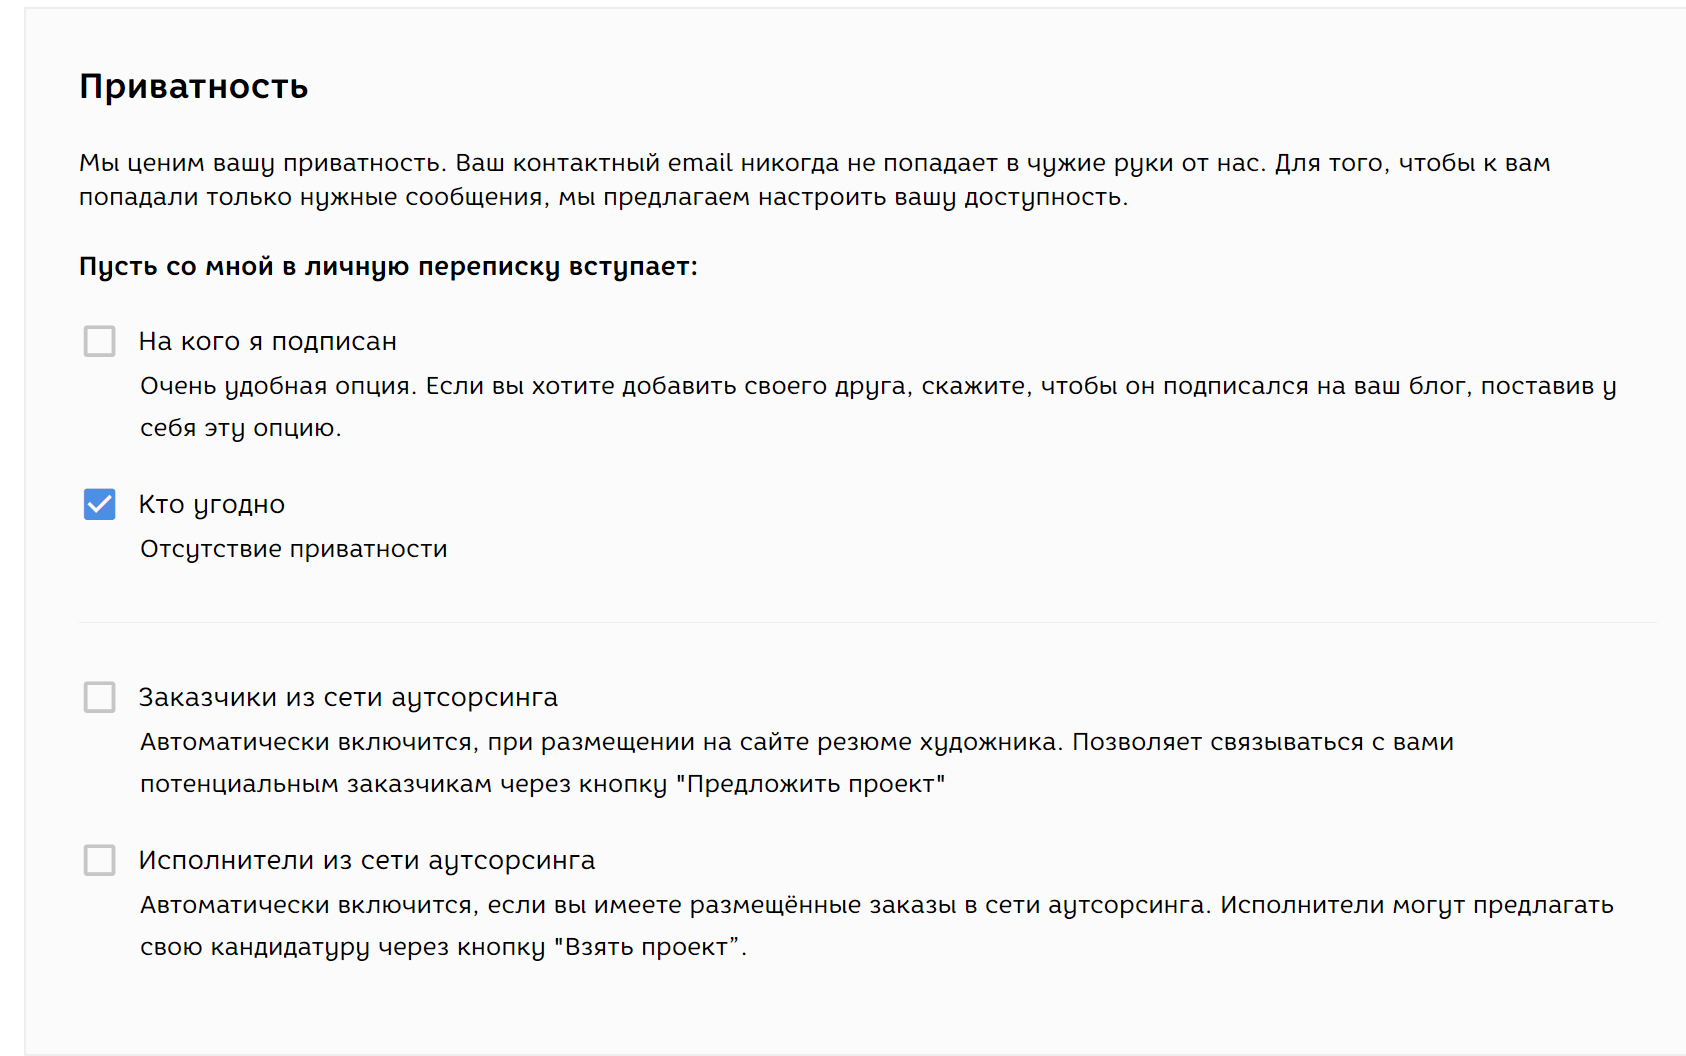This screenshot has width=1686, height=1056.
Task: Click the "Мы ценим вашу приватность" sentence
Action: click(x=262, y=163)
